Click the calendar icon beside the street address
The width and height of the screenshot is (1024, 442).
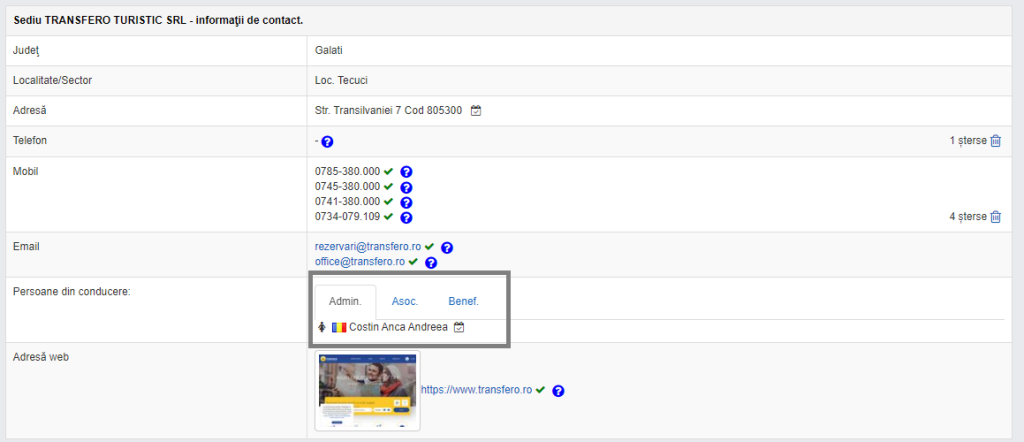[x=476, y=111]
